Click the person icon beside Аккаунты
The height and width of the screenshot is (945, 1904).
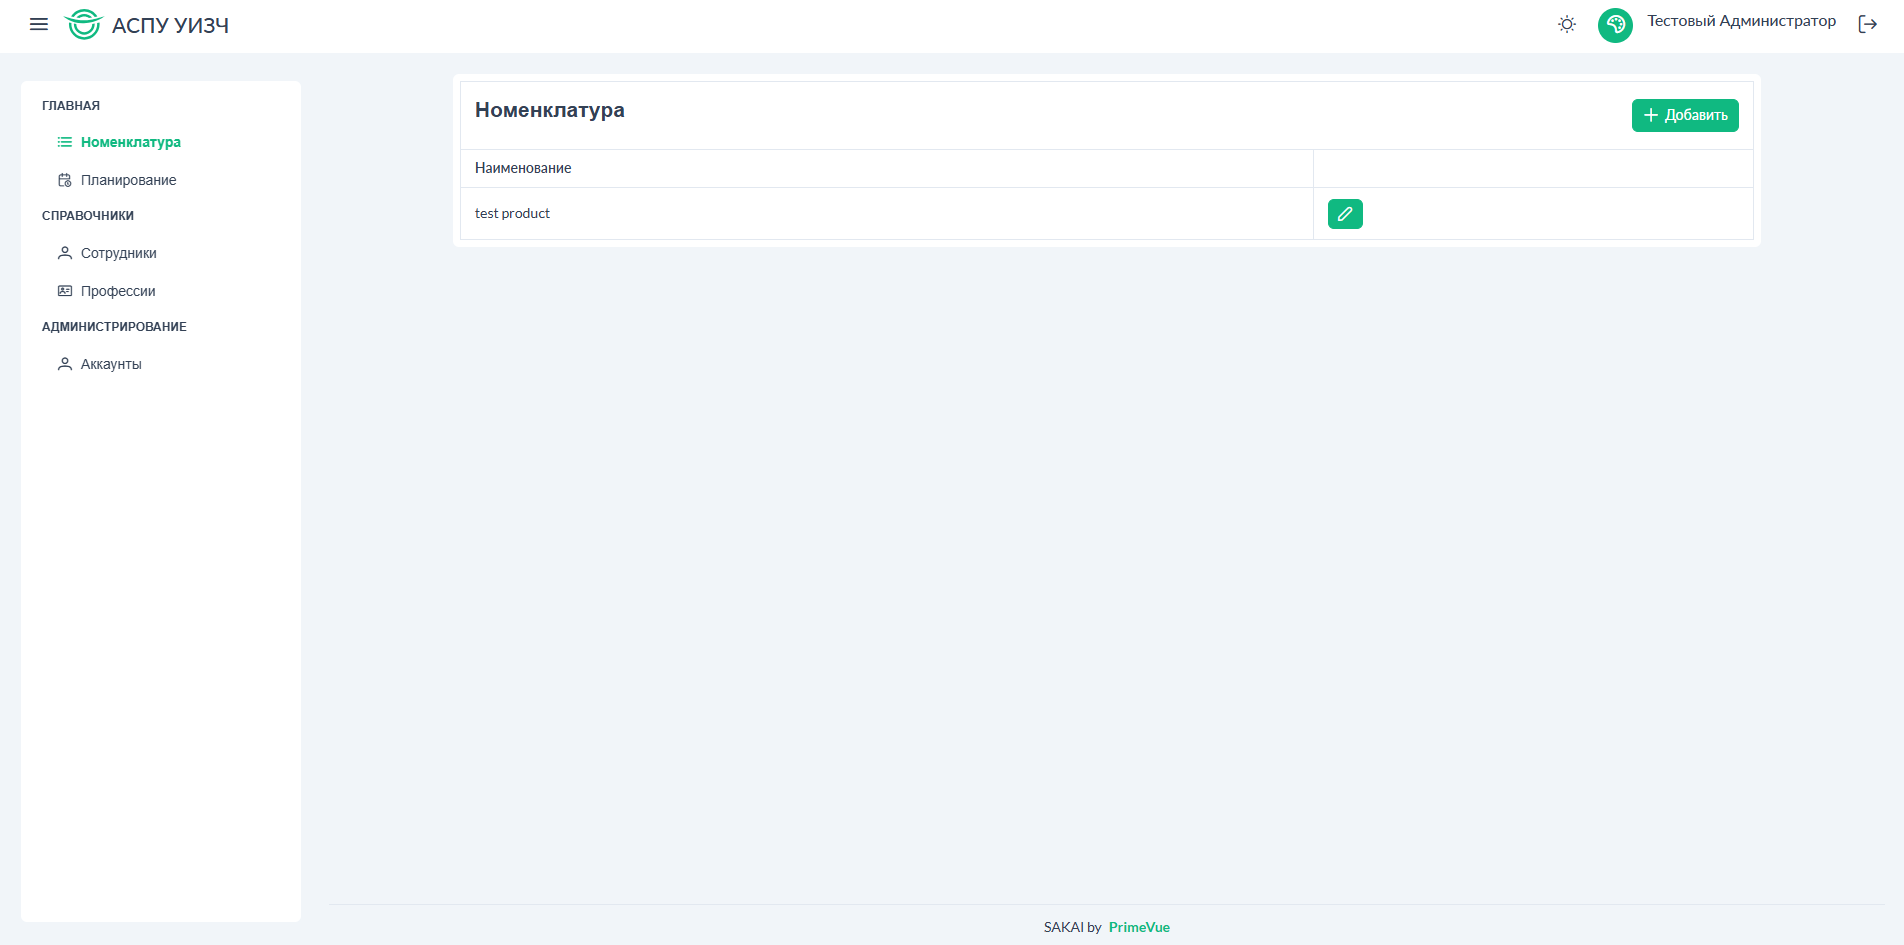pos(65,364)
